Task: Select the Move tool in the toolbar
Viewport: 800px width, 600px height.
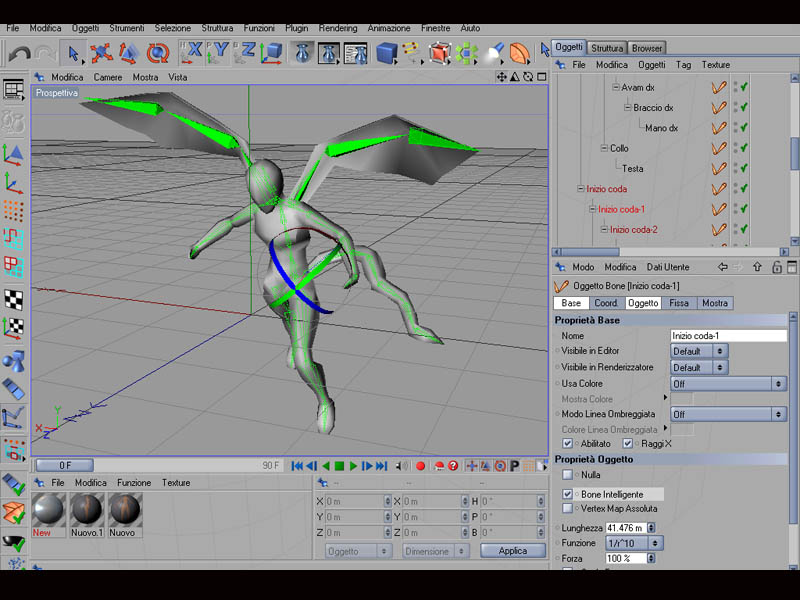Action: click(x=100, y=52)
